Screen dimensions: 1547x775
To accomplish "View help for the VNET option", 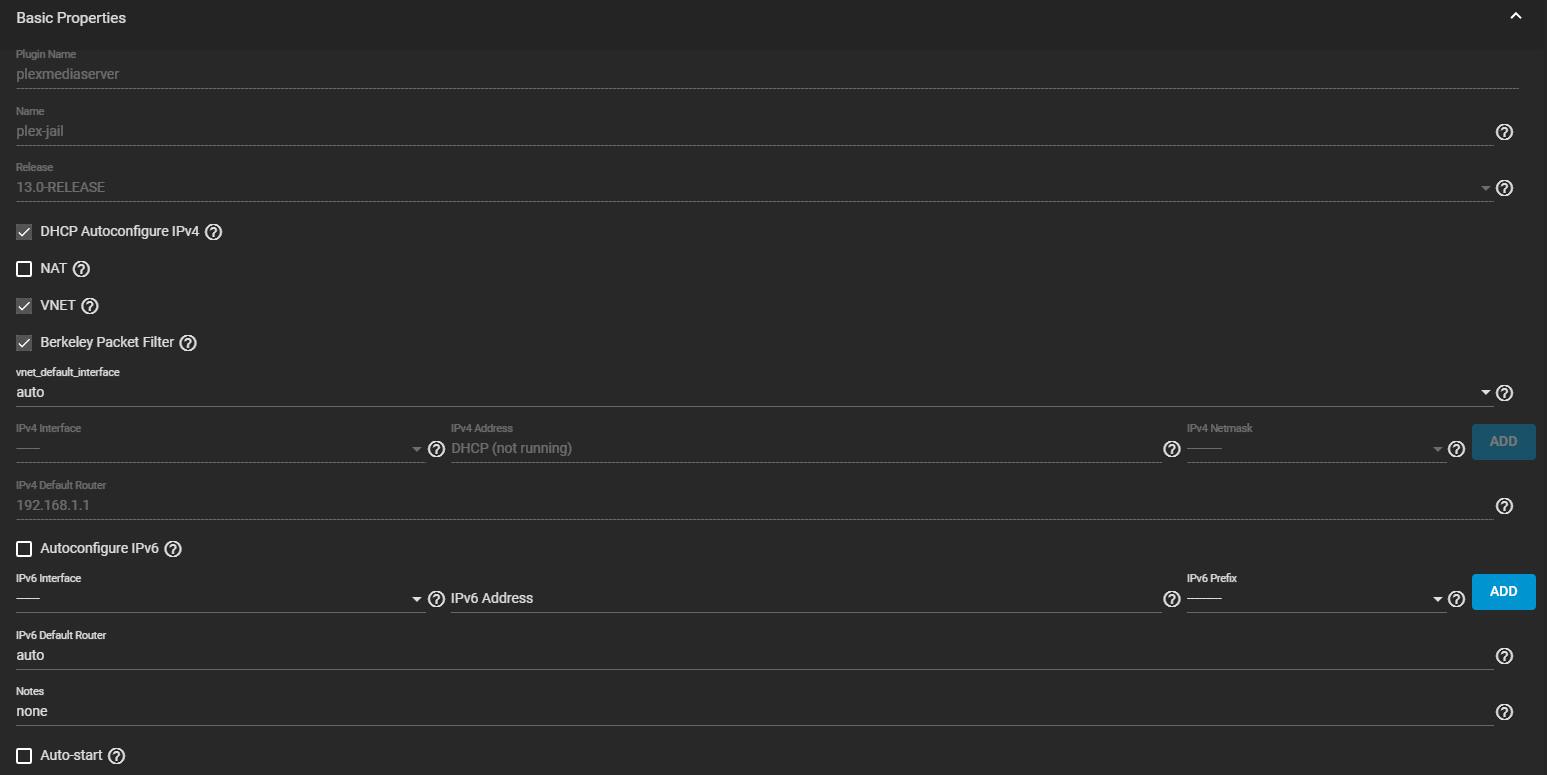I will (90, 306).
